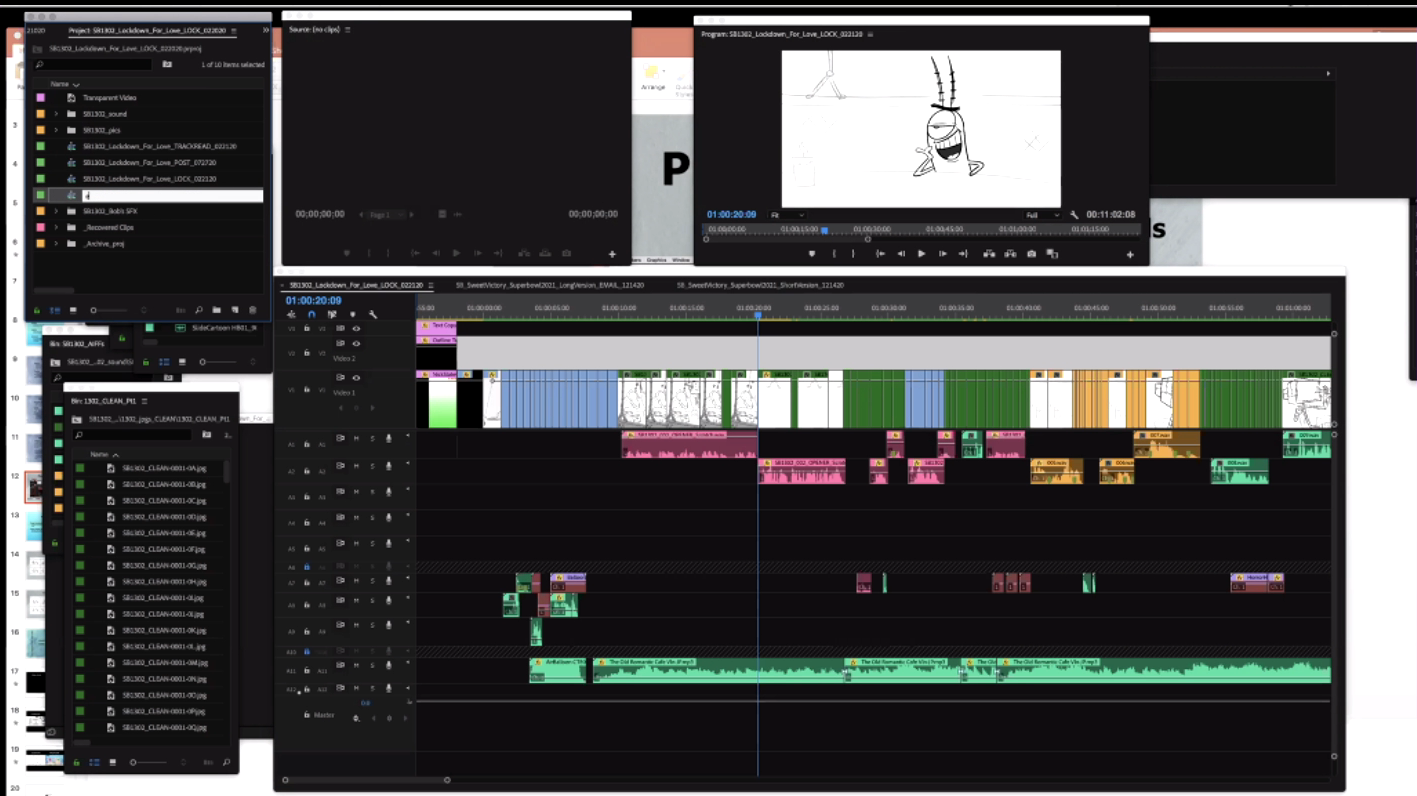This screenshot has width=1417, height=796.
Task: Click New Item icon in Project panel
Action: pyautogui.click(x=235, y=310)
